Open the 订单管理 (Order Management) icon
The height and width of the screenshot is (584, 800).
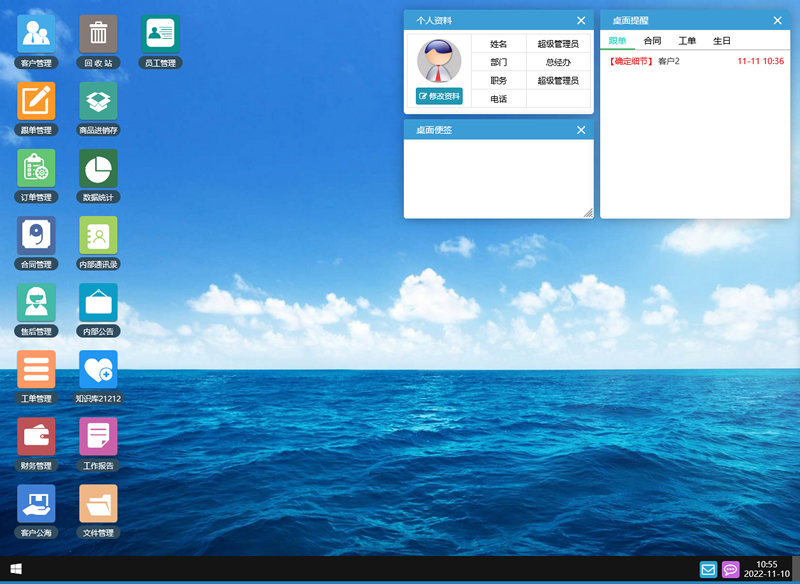36,168
